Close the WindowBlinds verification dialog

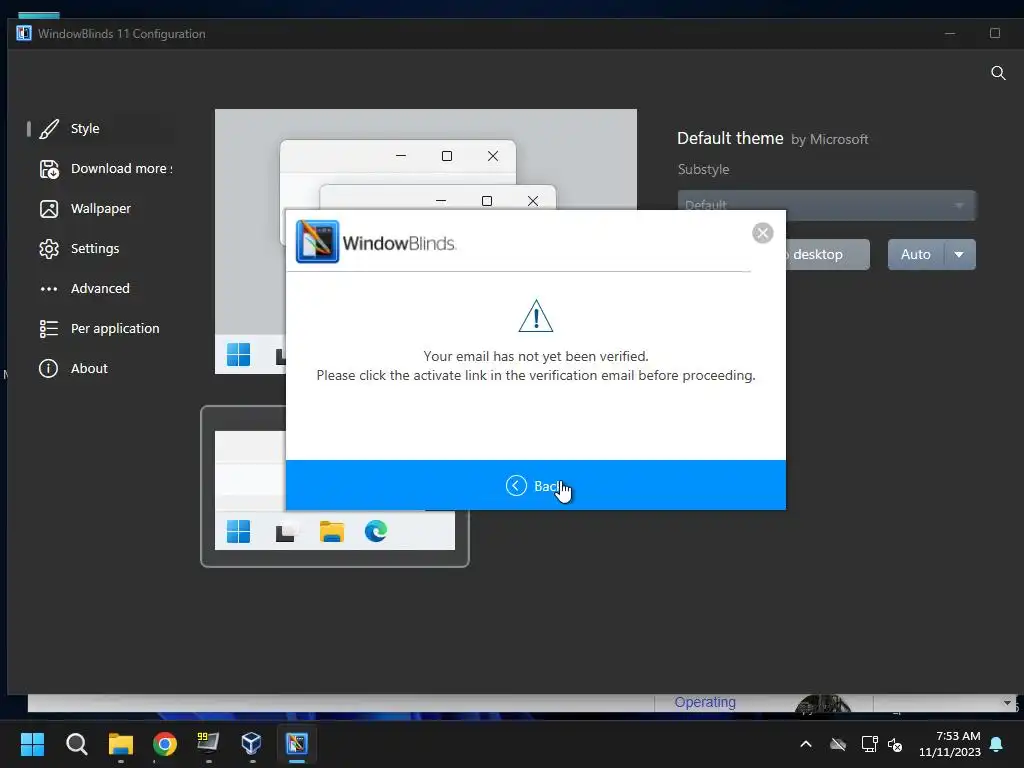[762, 233]
